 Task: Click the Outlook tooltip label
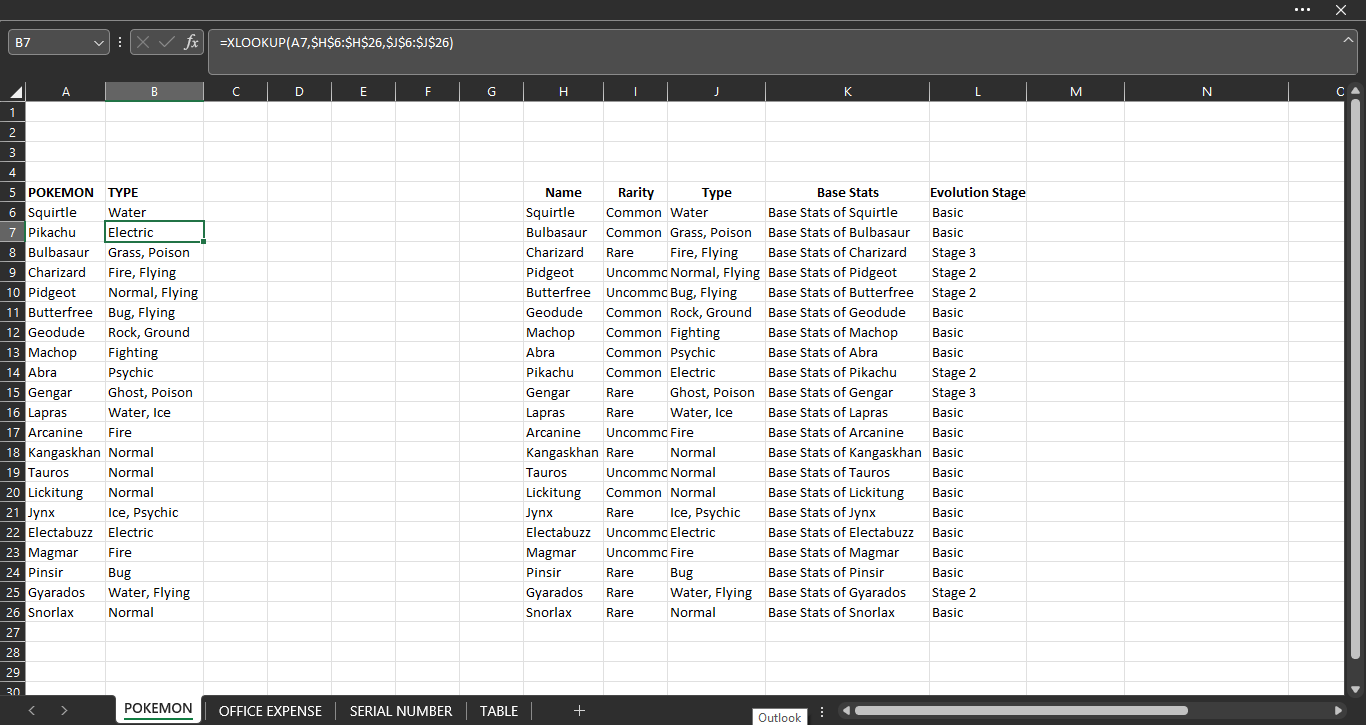(780, 717)
